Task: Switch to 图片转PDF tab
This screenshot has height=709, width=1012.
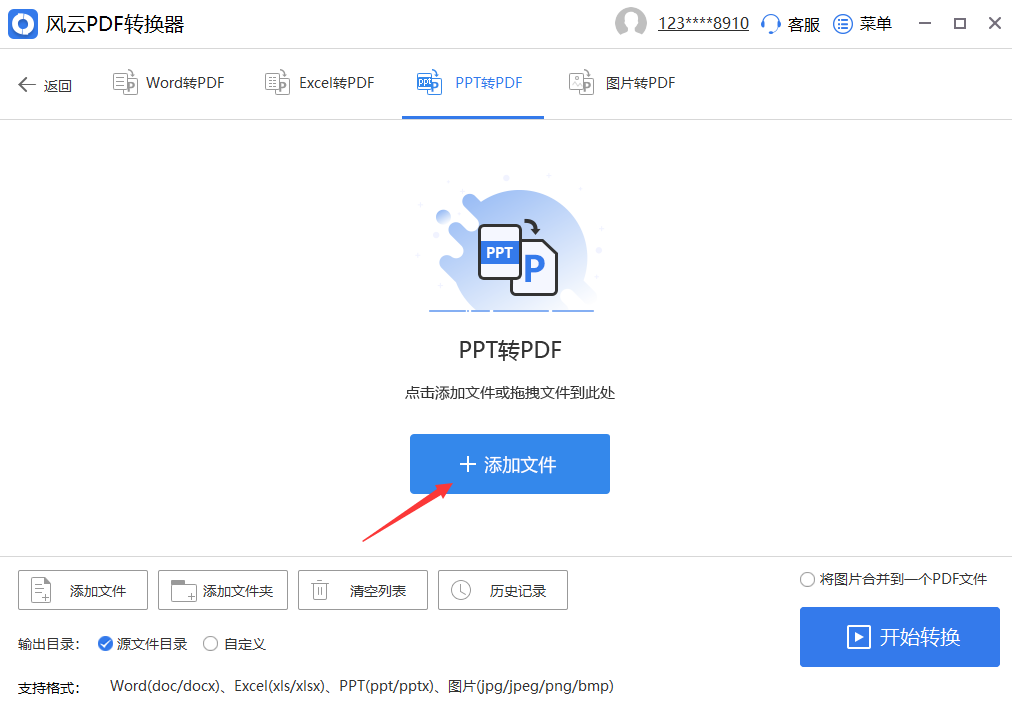Action: tap(622, 83)
